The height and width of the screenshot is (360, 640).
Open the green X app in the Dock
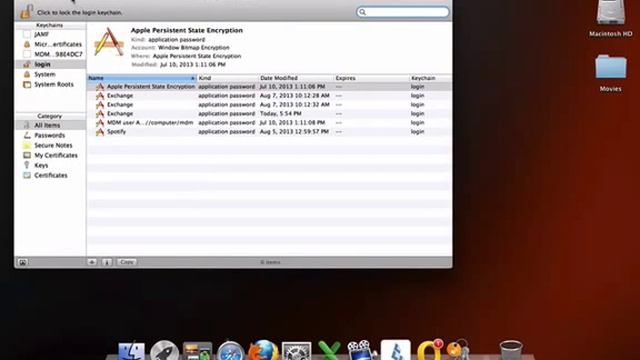pyautogui.click(x=329, y=351)
